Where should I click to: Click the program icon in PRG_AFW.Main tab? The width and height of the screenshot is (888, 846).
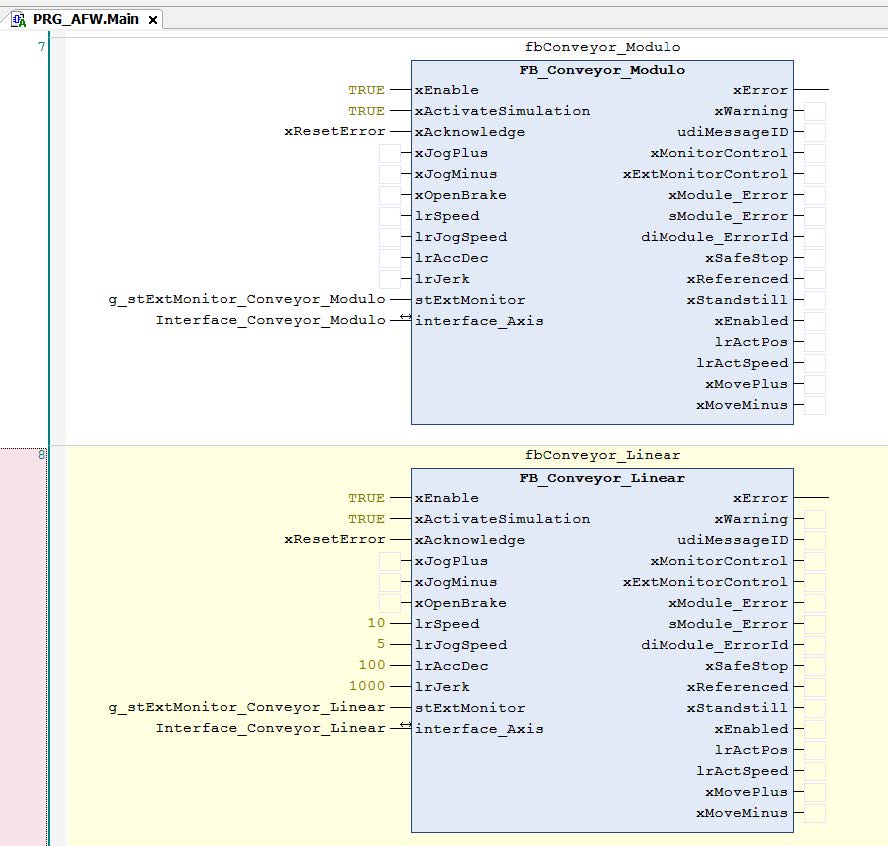18,19
